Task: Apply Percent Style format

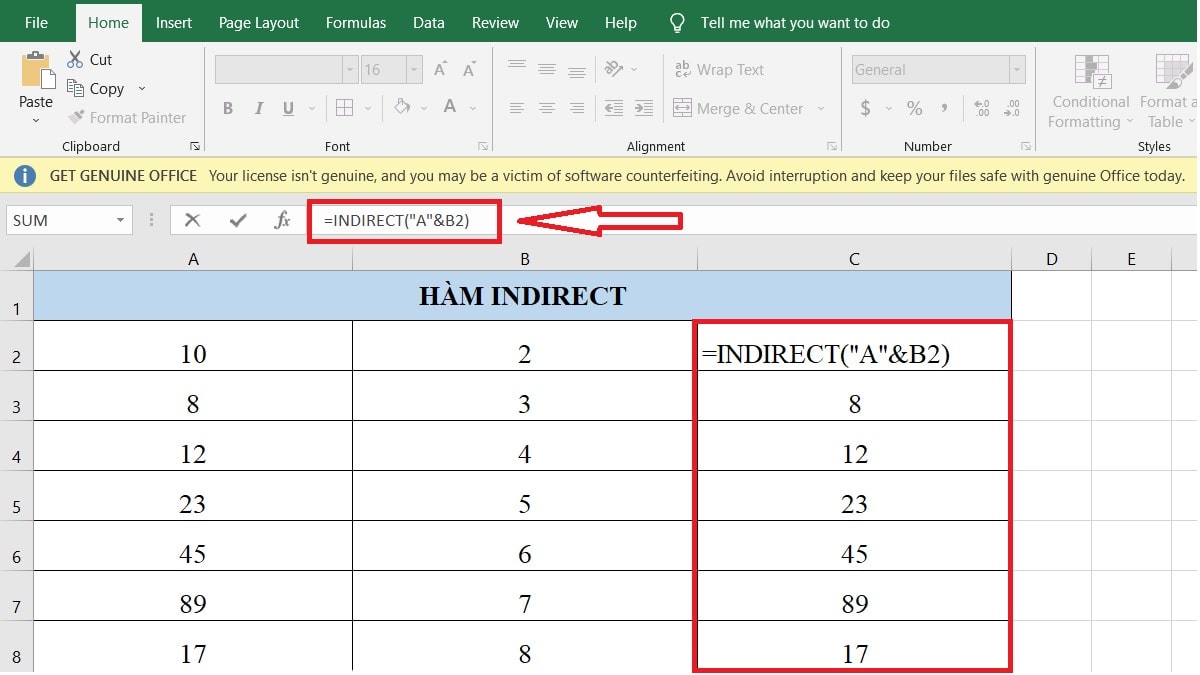Action: [914, 108]
